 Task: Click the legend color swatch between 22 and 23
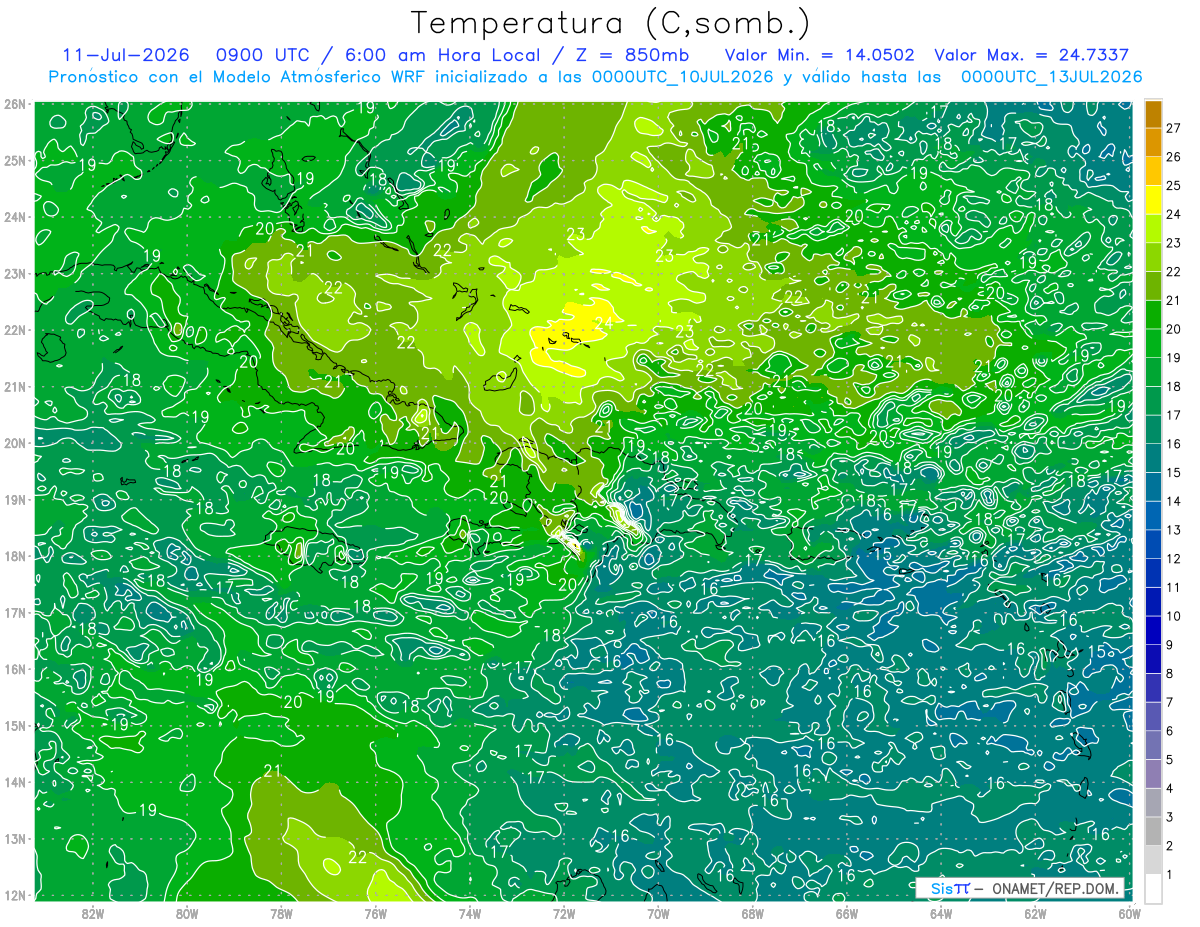pyautogui.click(x=1153, y=257)
